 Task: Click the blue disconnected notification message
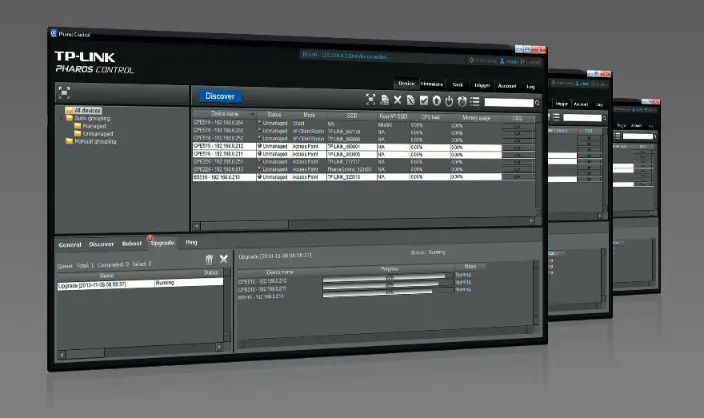pyautogui.click(x=345, y=56)
